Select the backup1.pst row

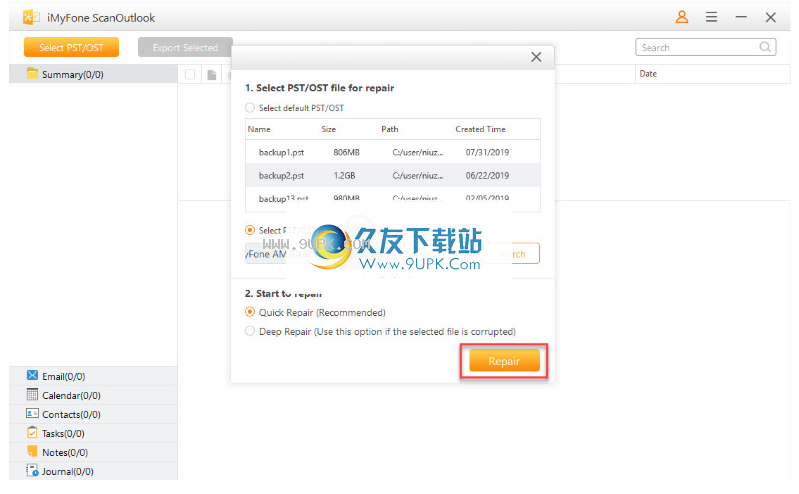pos(392,152)
